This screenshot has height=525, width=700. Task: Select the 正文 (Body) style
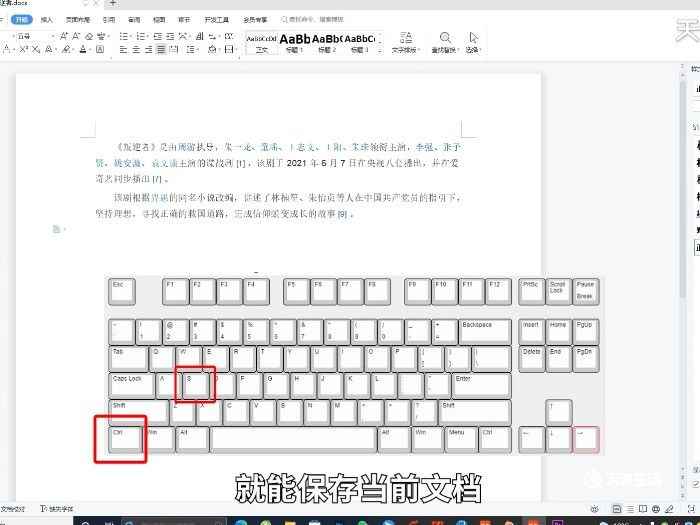pos(261,43)
